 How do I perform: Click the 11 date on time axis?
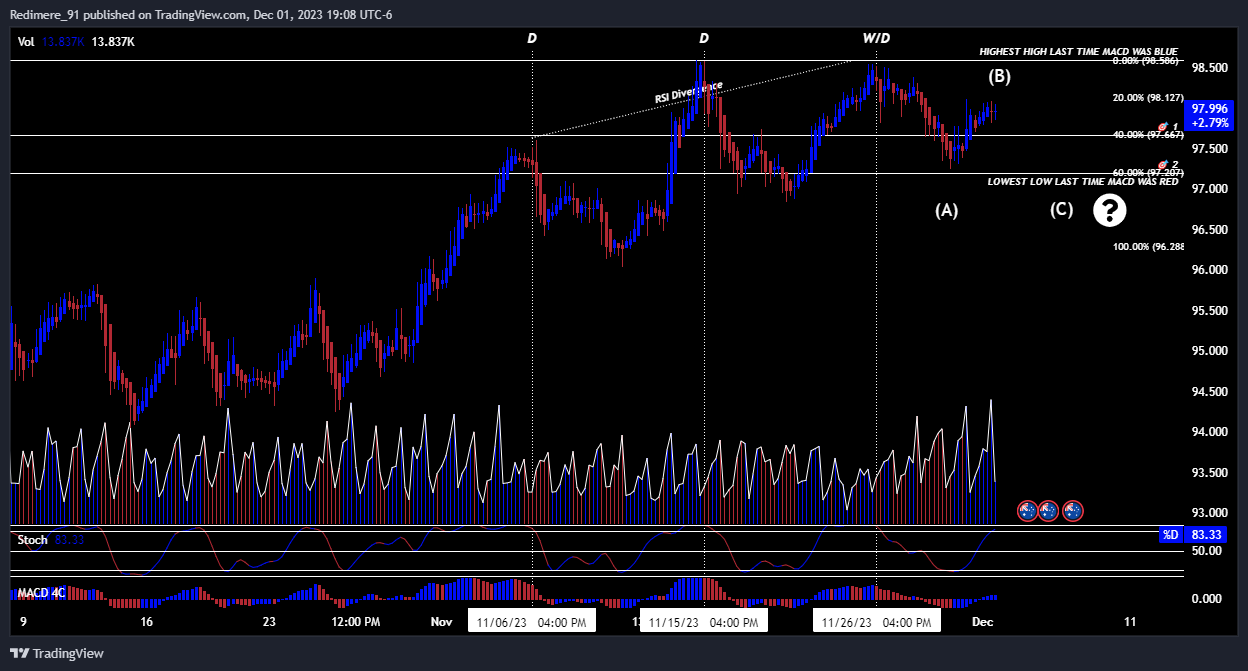click(1130, 622)
